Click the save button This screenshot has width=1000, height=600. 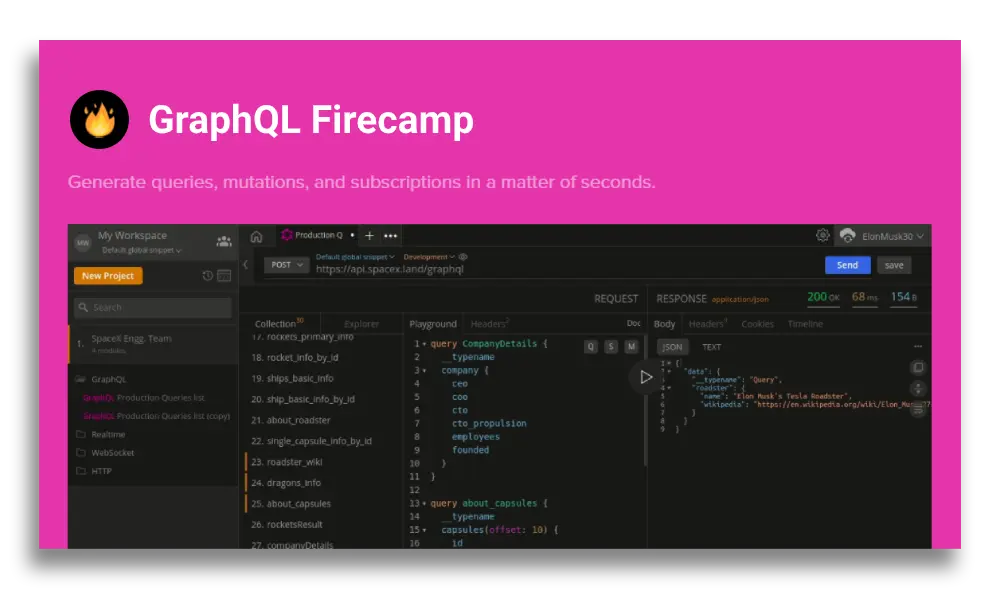tap(893, 265)
